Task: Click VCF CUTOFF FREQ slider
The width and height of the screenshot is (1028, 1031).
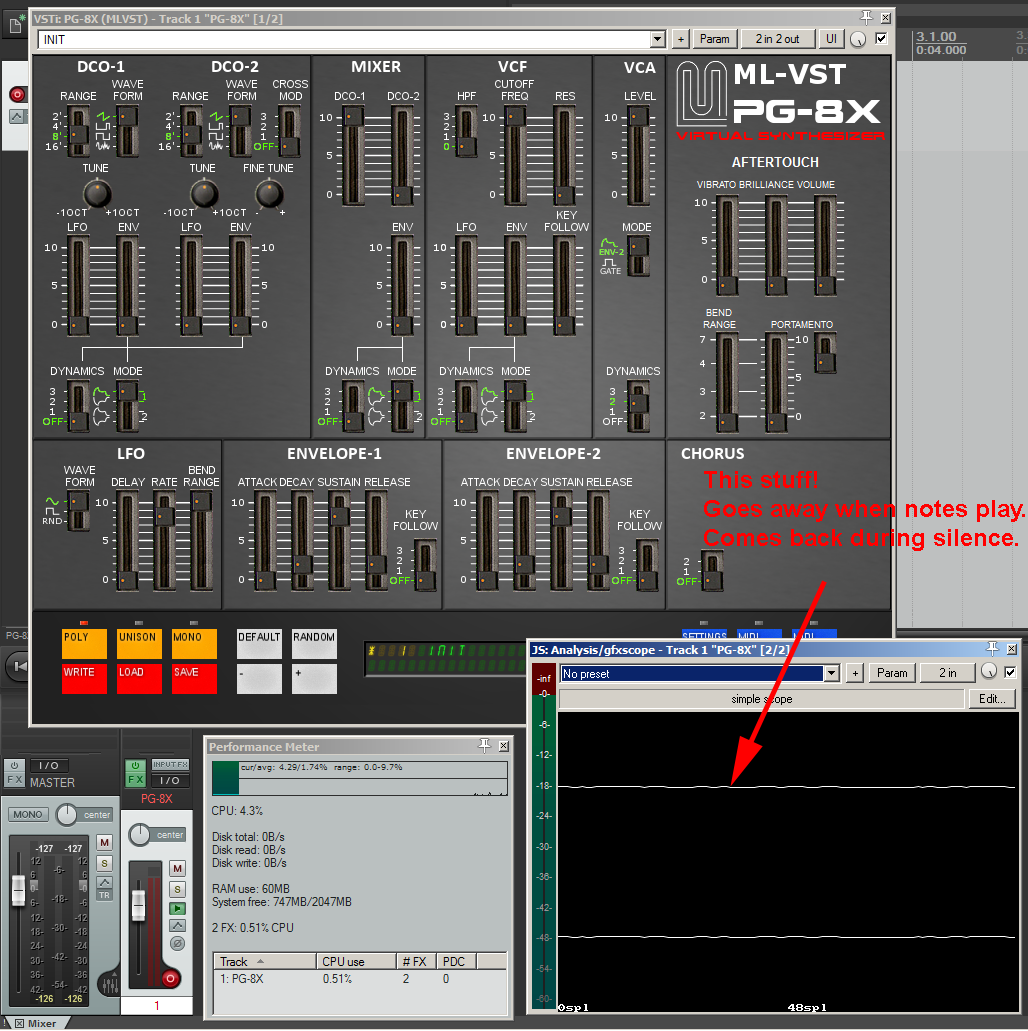Action: (514, 156)
